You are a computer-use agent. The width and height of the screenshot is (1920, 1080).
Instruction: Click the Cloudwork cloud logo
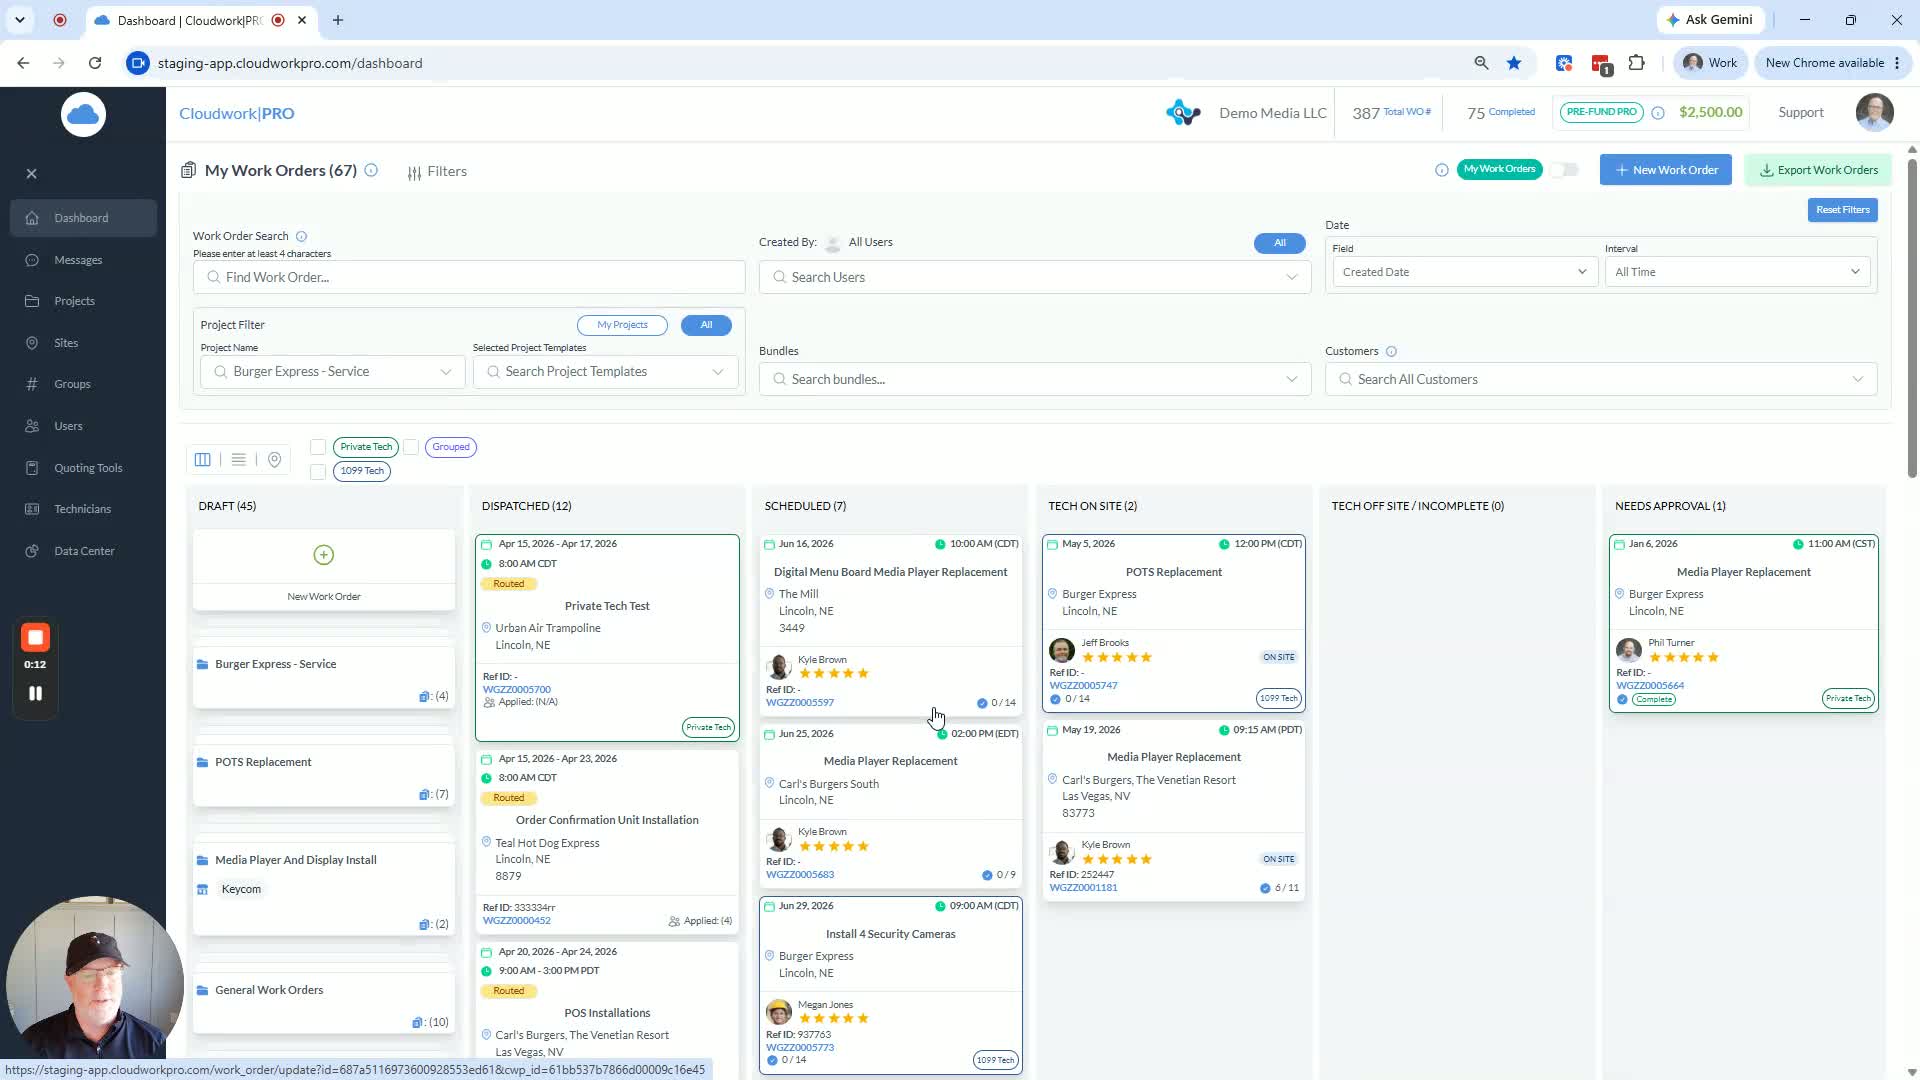coord(83,115)
